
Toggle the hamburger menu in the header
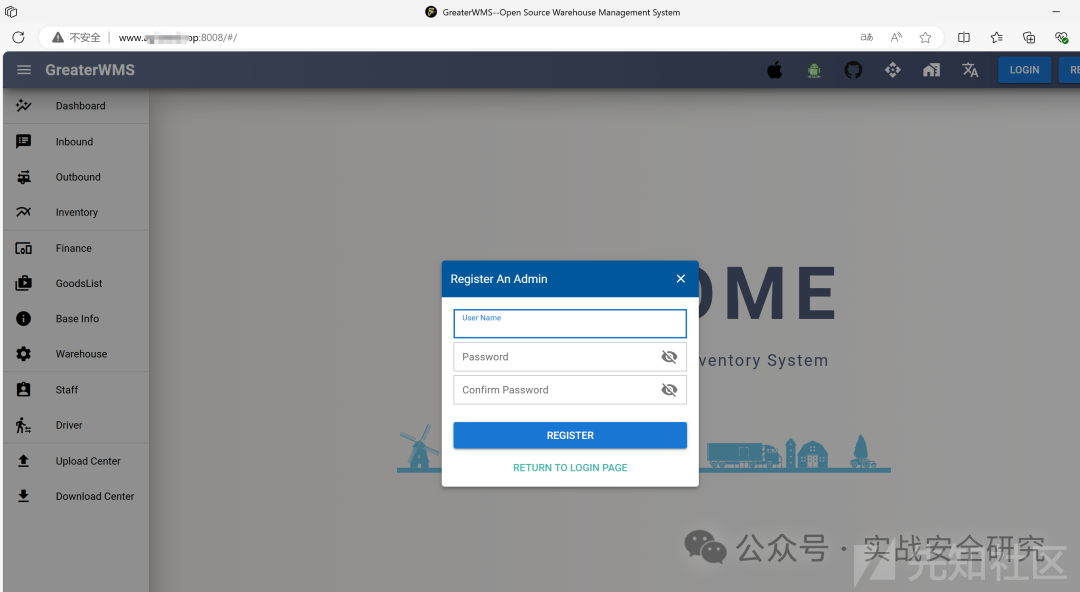pos(24,70)
